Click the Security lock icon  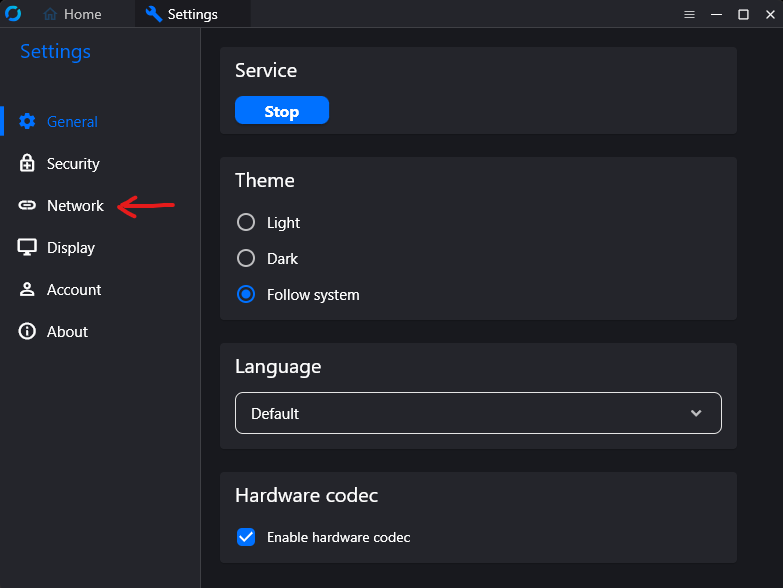pyautogui.click(x=27, y=163)
